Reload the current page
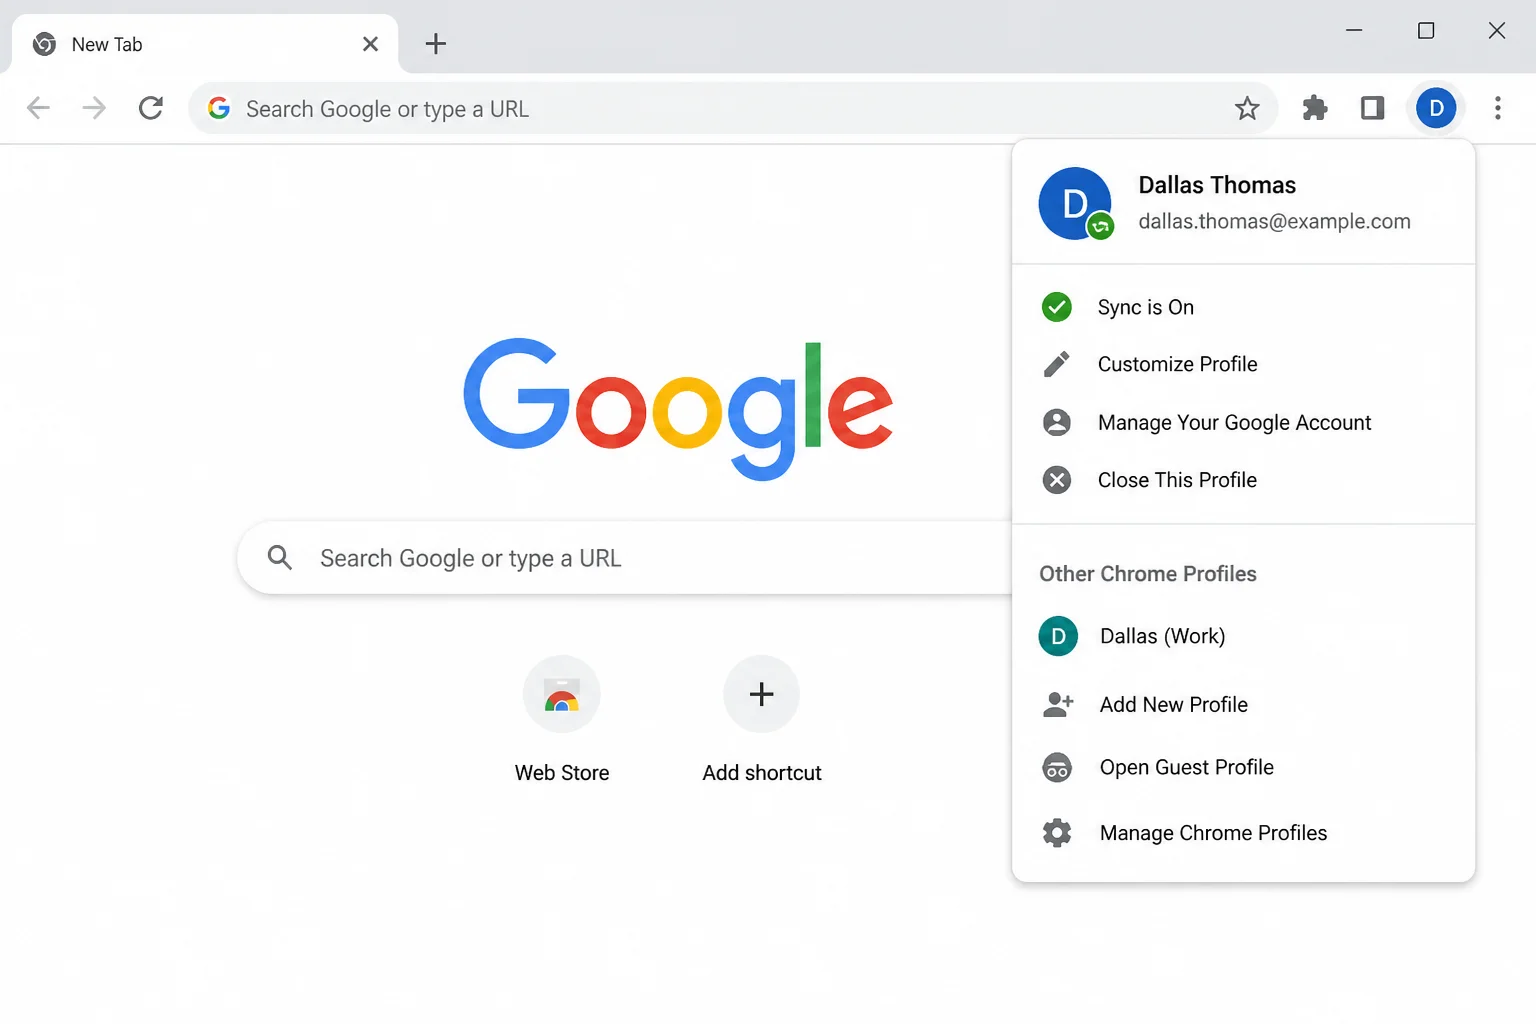Image resolution: width=1536 pixels, height=1024 pixels. coord(151,108)
